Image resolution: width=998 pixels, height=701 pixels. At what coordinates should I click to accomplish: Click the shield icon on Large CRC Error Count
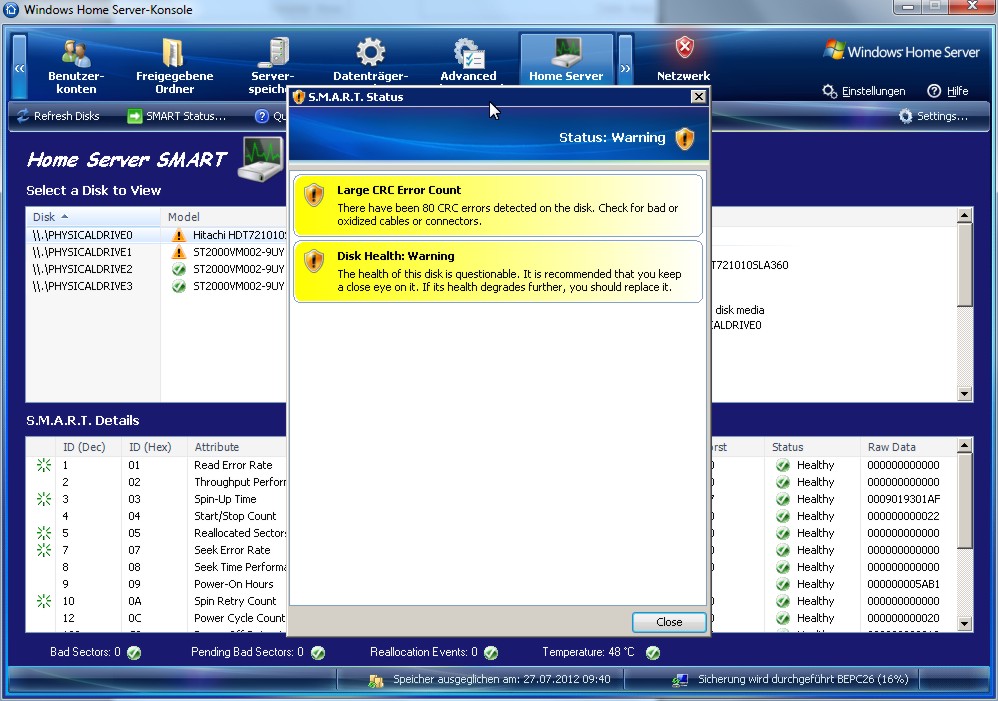314,195
